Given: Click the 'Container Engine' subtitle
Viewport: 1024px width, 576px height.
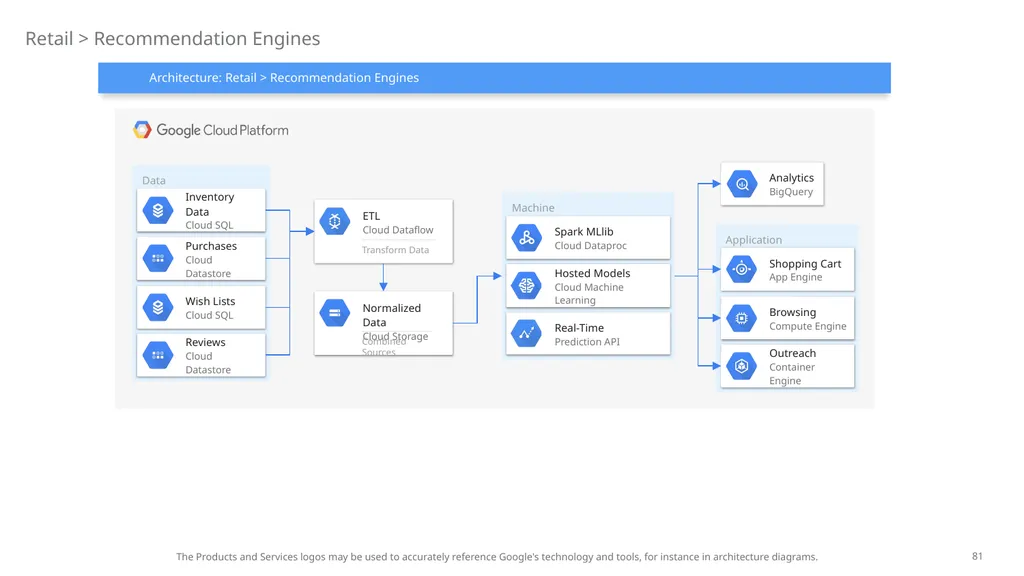Looking at the screenshot, I should (x=792, y=374).
